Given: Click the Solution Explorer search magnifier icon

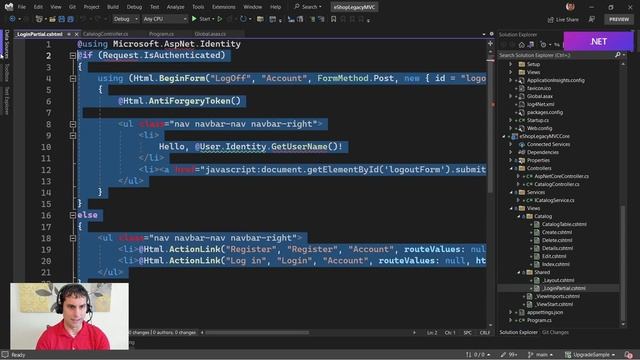Looking at the screenshot, I should coord(618,55).
